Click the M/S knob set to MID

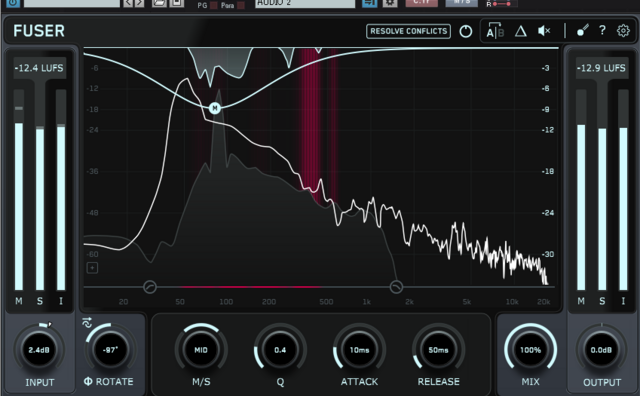201,350
